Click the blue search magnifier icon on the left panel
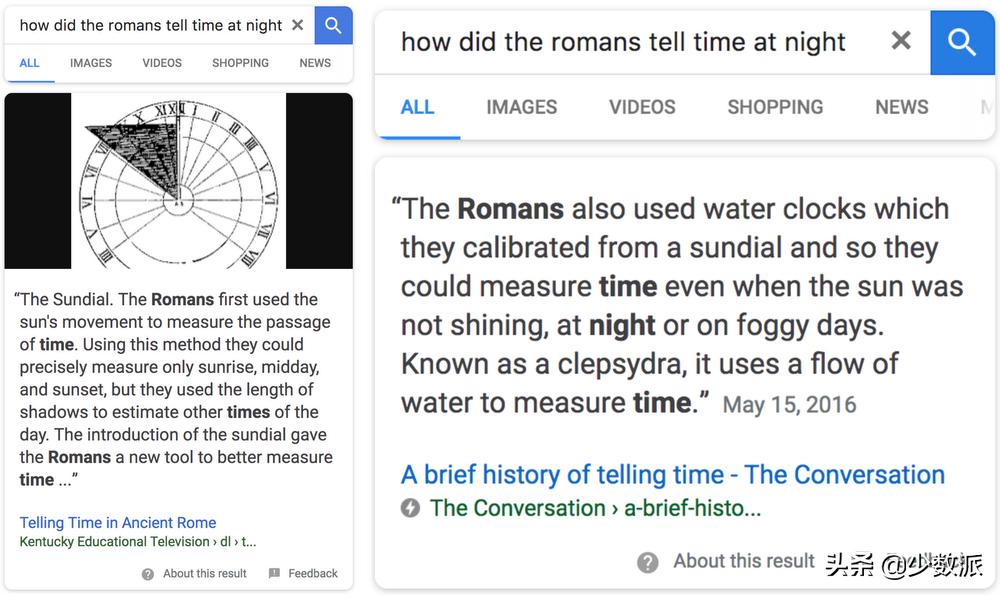The image size is (1000, 595). pyautogui.click(x=333, y=25)
